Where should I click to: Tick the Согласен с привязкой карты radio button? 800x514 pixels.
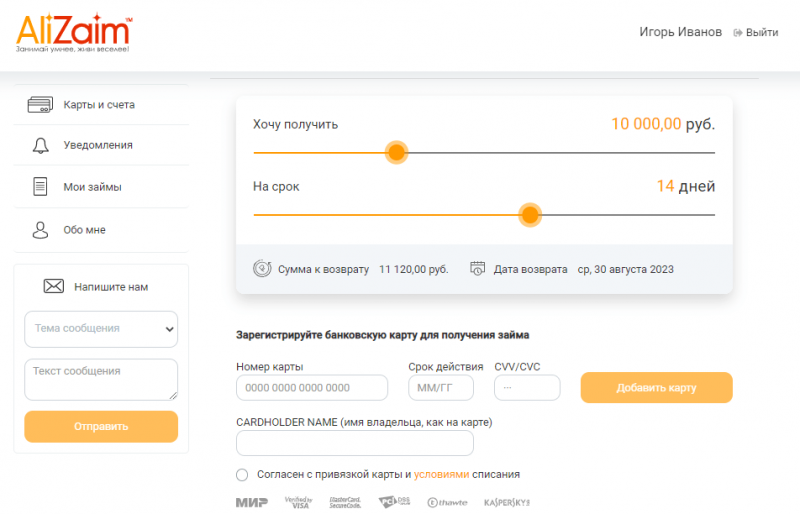(242, 475)
